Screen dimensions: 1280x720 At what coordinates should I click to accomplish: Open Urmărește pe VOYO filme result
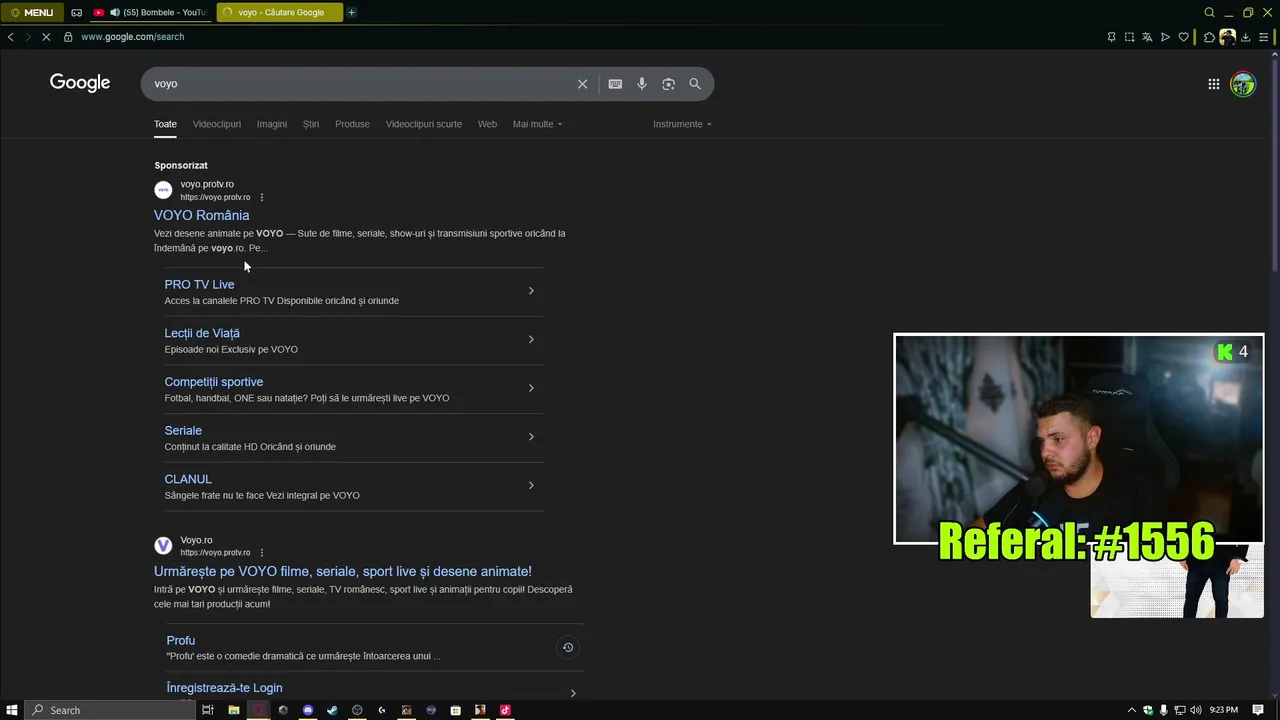[343, 571]
